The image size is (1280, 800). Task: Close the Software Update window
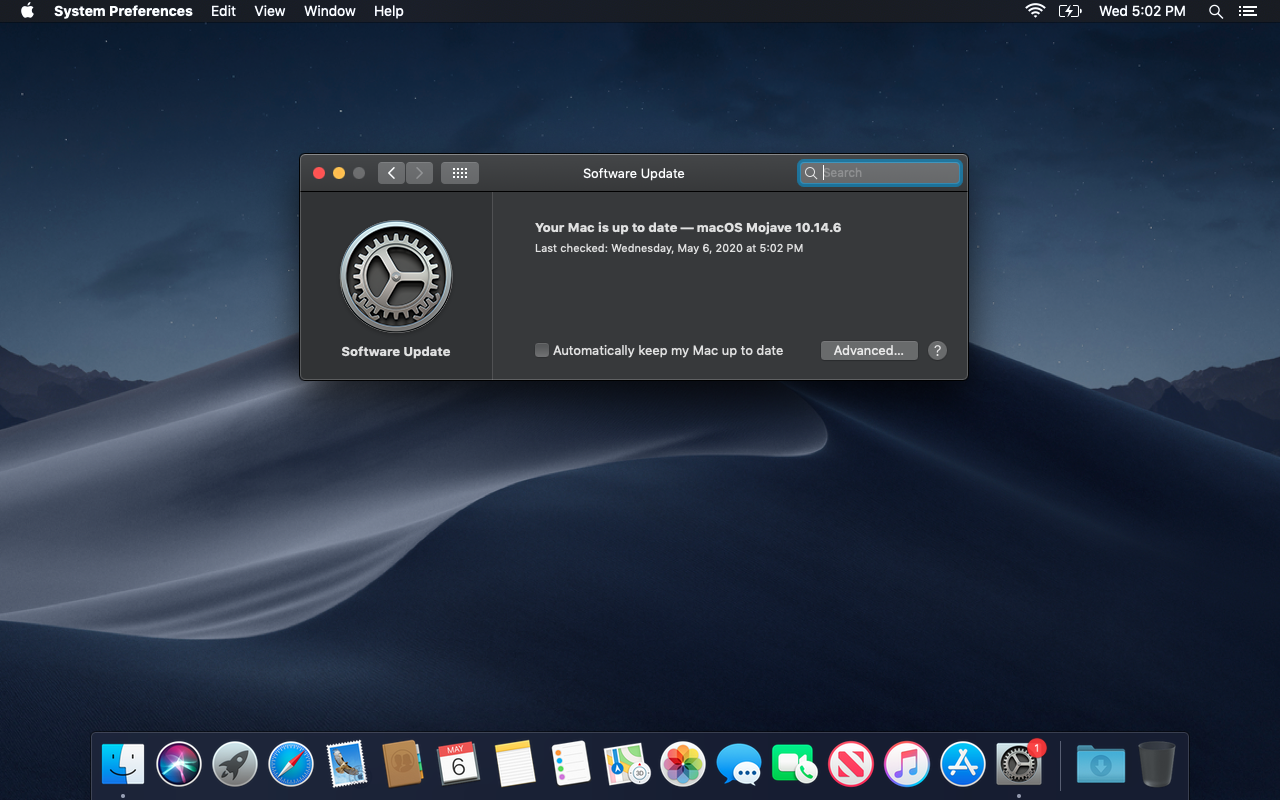pos(319,173)
